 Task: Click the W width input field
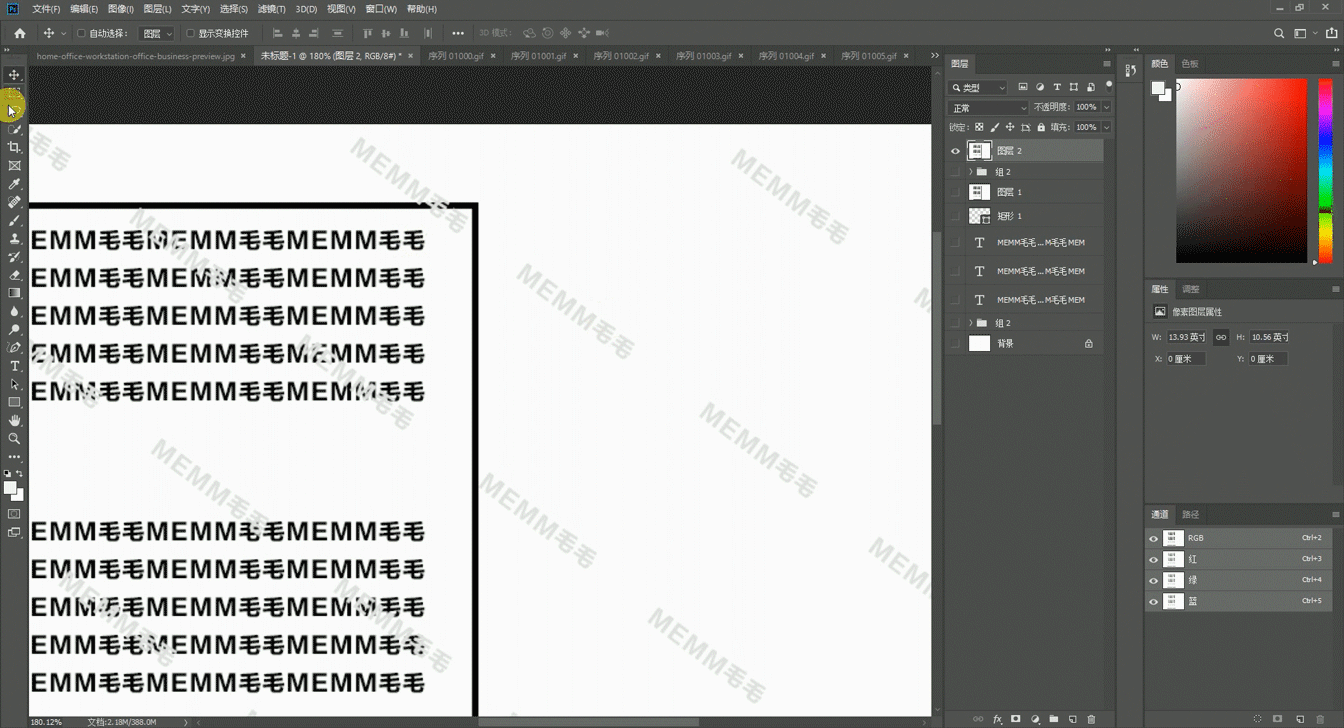[1188, 337]
